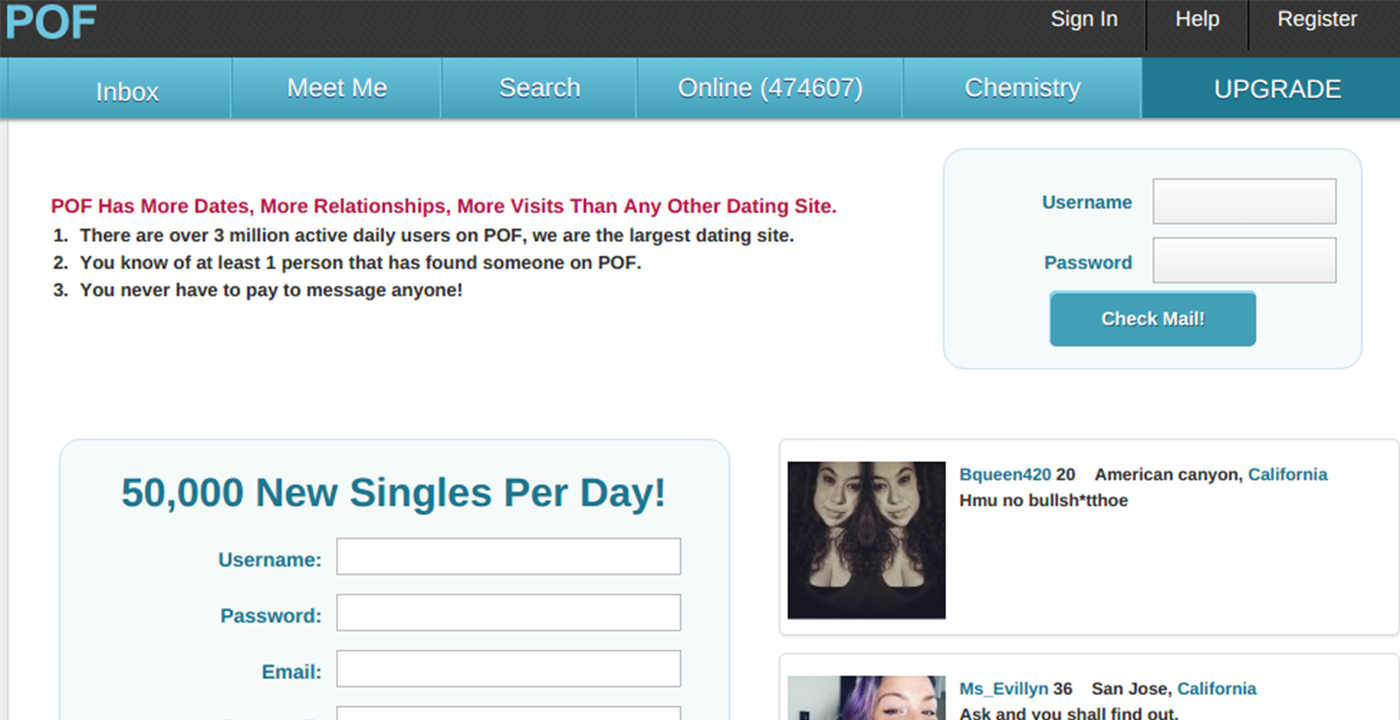Open the Search tab
The height and width of the screenshot is (720, 1400).
pos(539,88)
